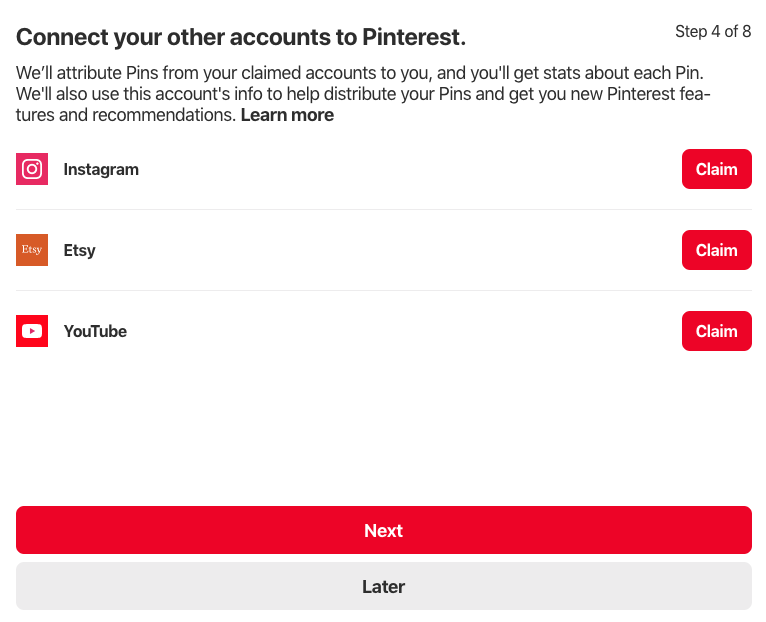Click the divider line below the Etsy row
Image resolution: width=766 pixels, height=622 pixels.
[x=383, y=291]
